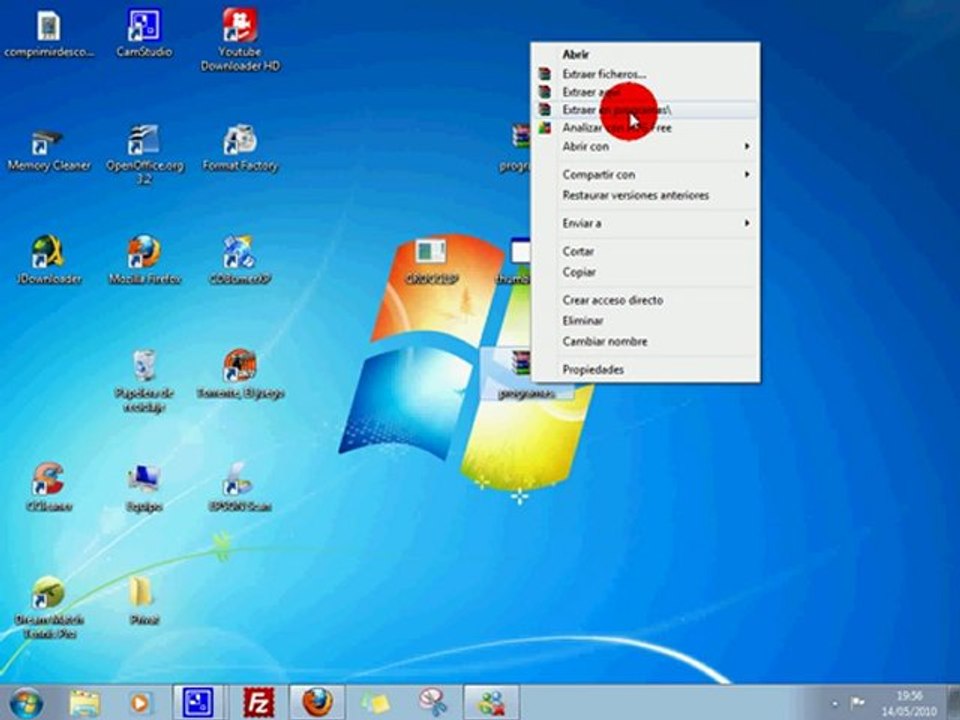
Task: Select the Mozilla Firefox desktop shortcut
Action: click(144, 260)
